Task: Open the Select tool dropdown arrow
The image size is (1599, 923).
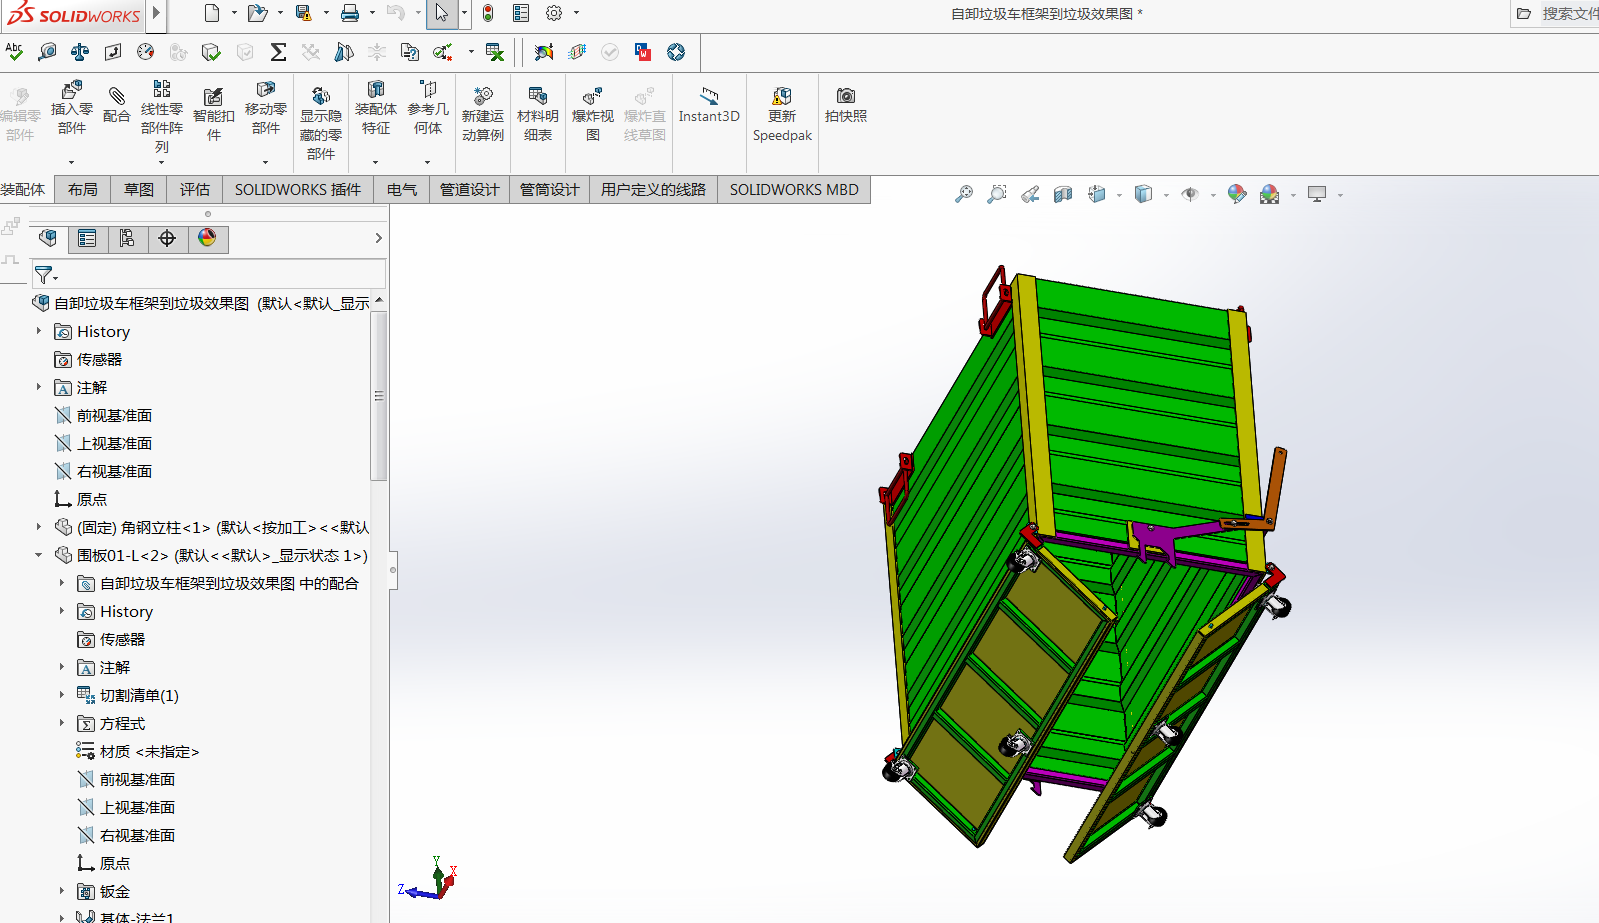Action: pos(464,13)
